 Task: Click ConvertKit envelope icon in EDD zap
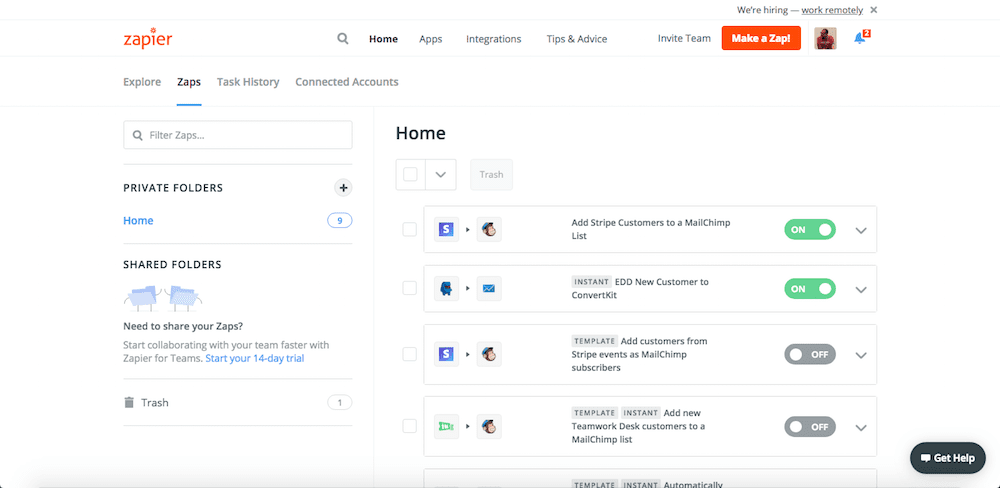pyautogui.click(x=489, y=288)
